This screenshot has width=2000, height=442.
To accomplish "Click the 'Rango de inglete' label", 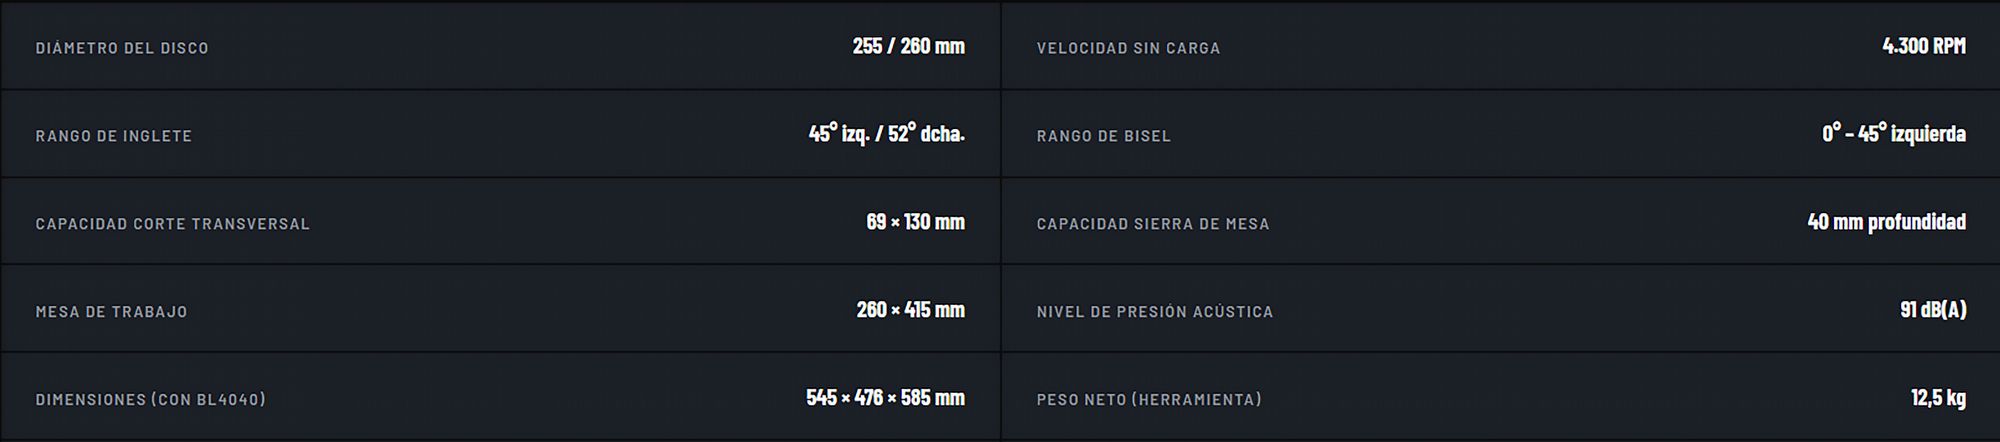I will click(x=114, y=136).
